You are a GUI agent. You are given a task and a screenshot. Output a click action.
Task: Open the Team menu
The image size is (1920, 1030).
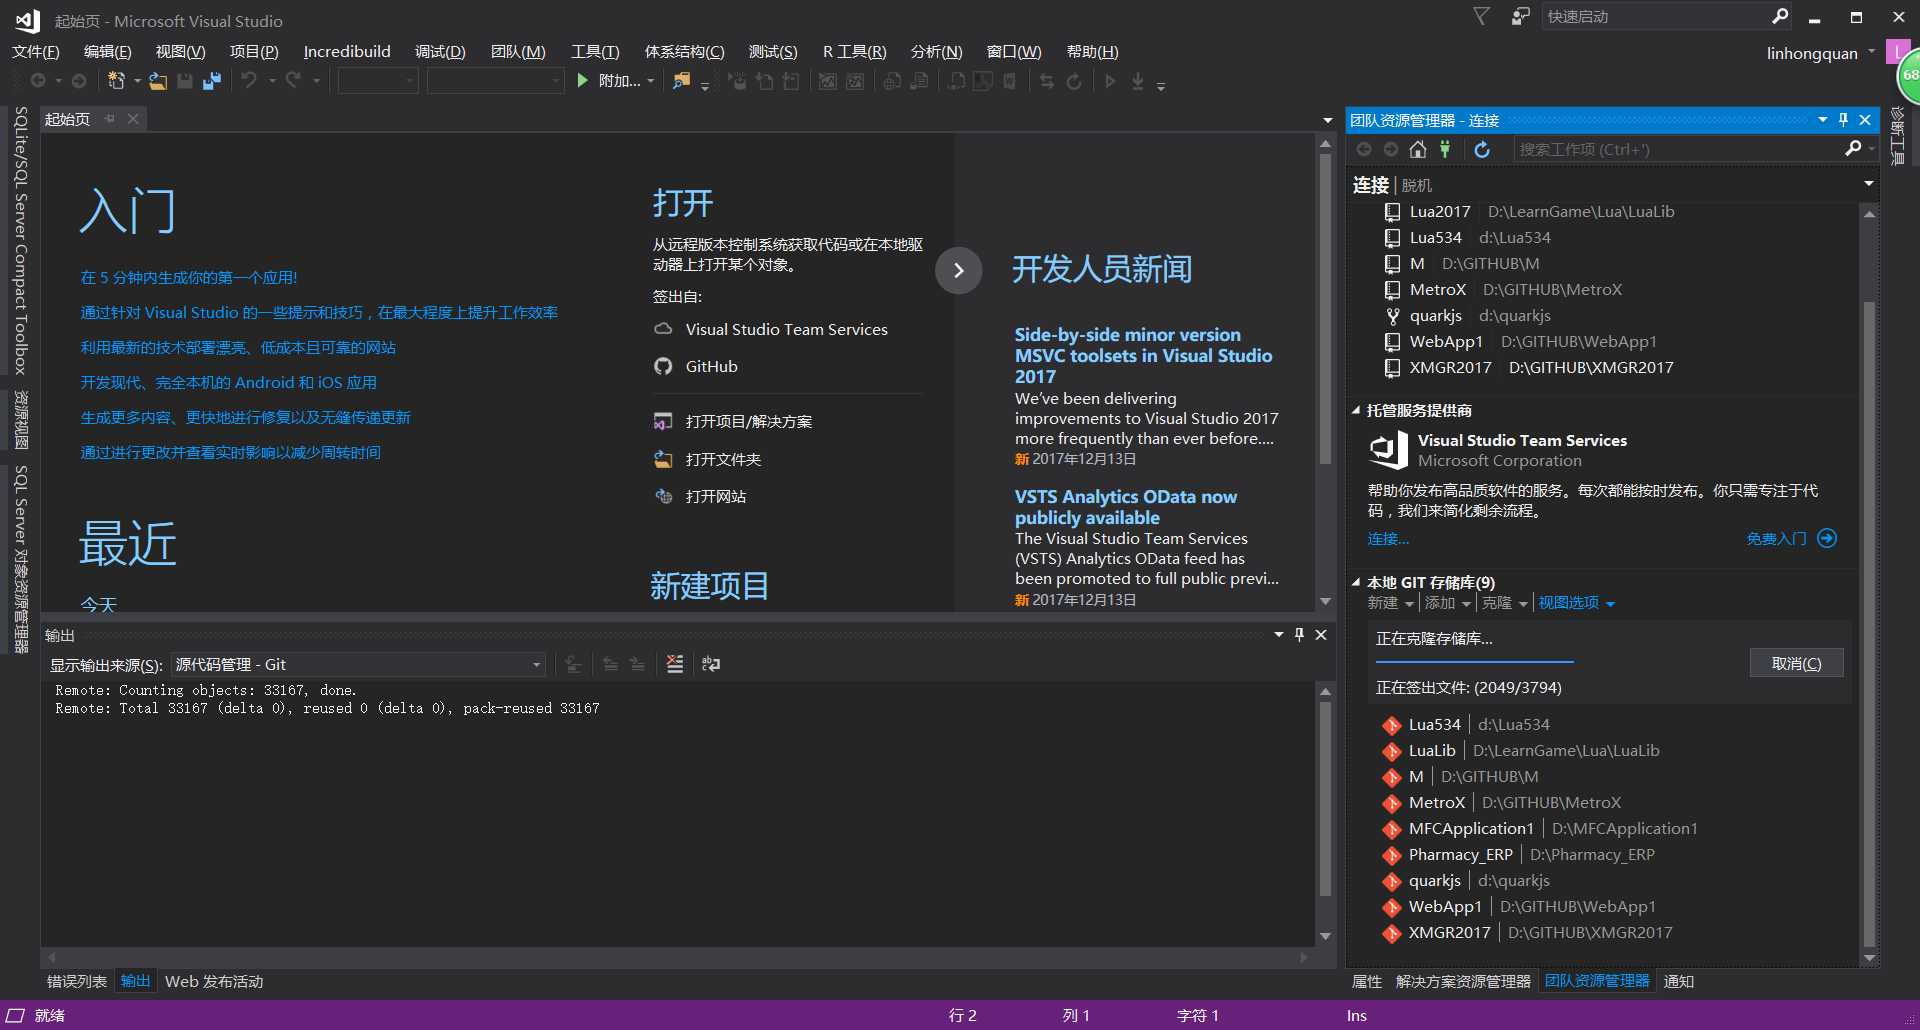coord(518,52)
